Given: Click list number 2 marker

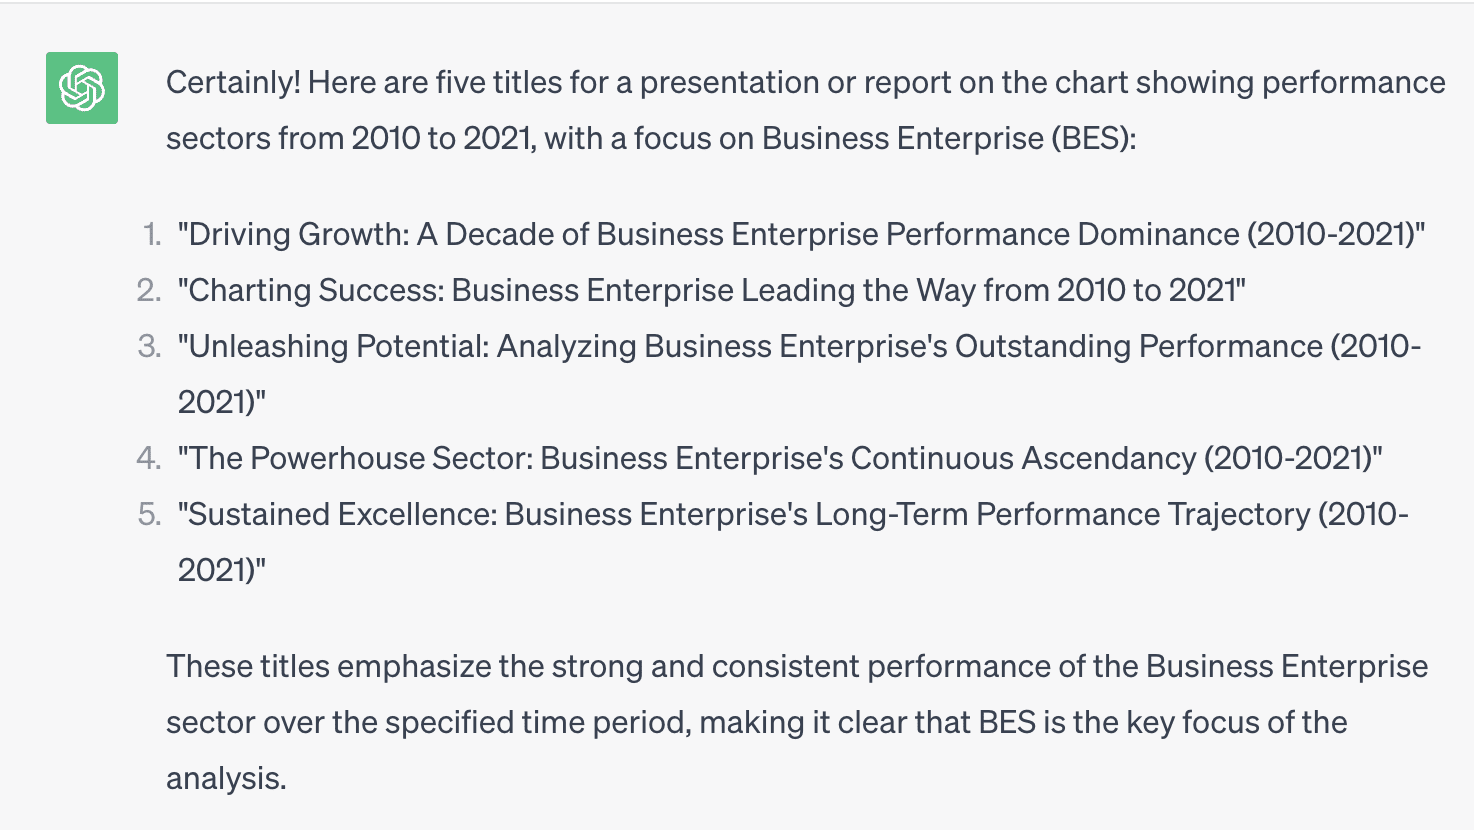Looking at the screenshot, I should click(149, 290).
